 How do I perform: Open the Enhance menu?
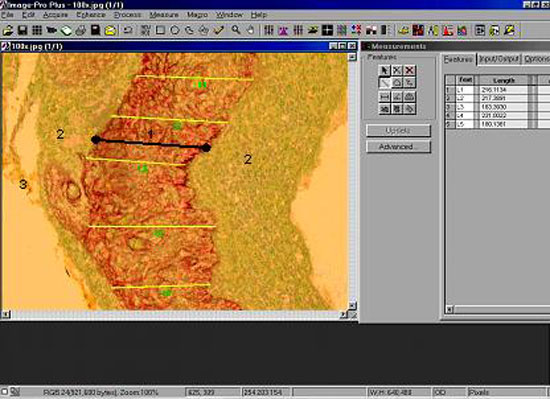(91, 15)
